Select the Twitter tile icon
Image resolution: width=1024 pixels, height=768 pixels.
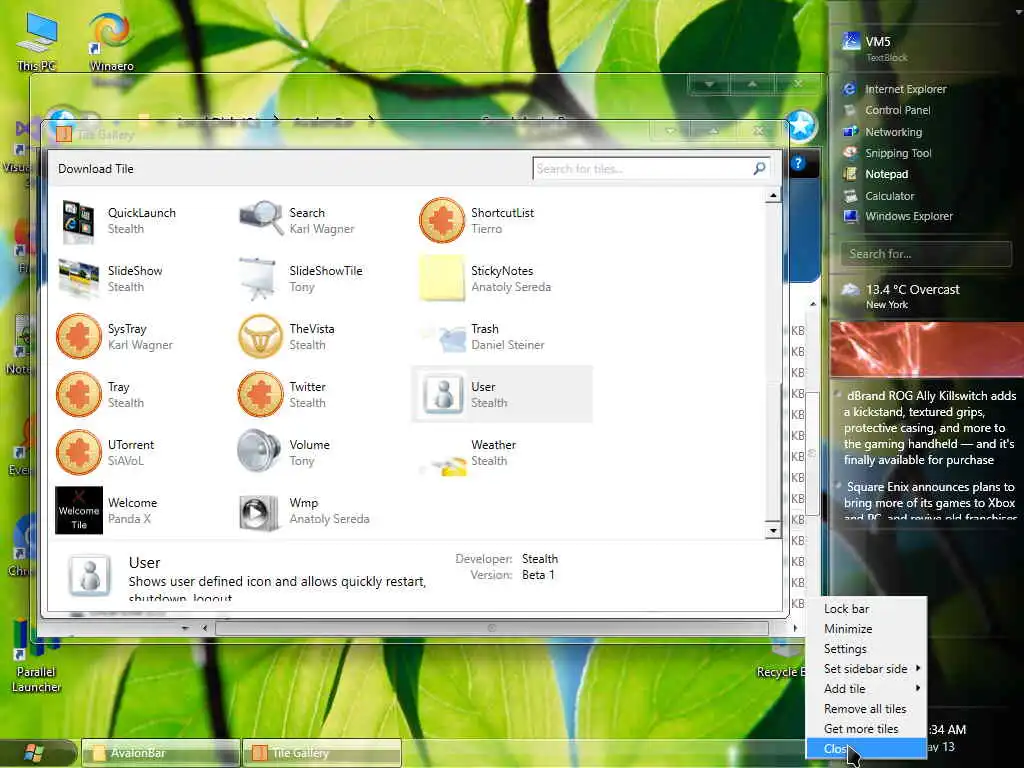[x=260, y=394]
